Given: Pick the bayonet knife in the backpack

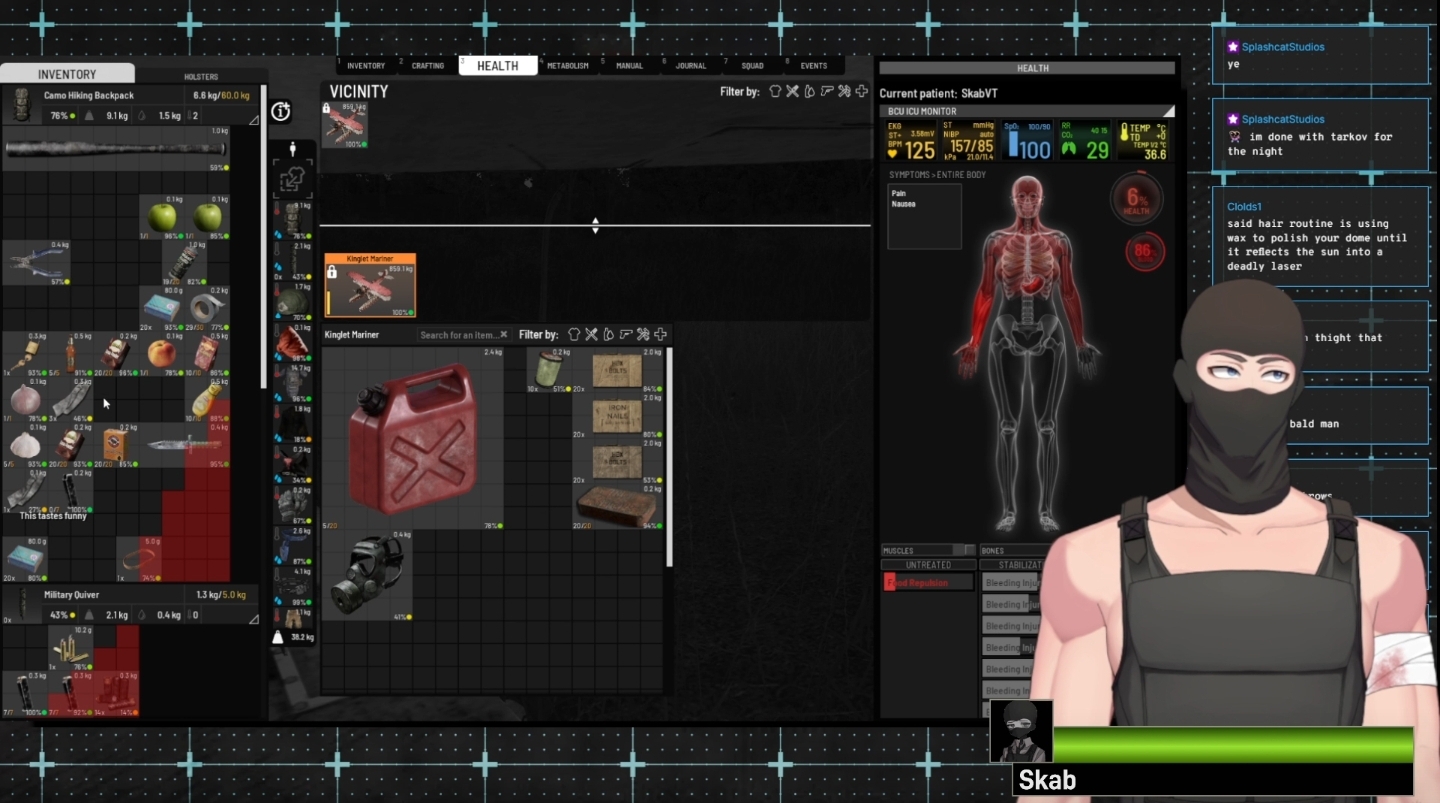Looking at the screenshot, I should tap(185, 445).
